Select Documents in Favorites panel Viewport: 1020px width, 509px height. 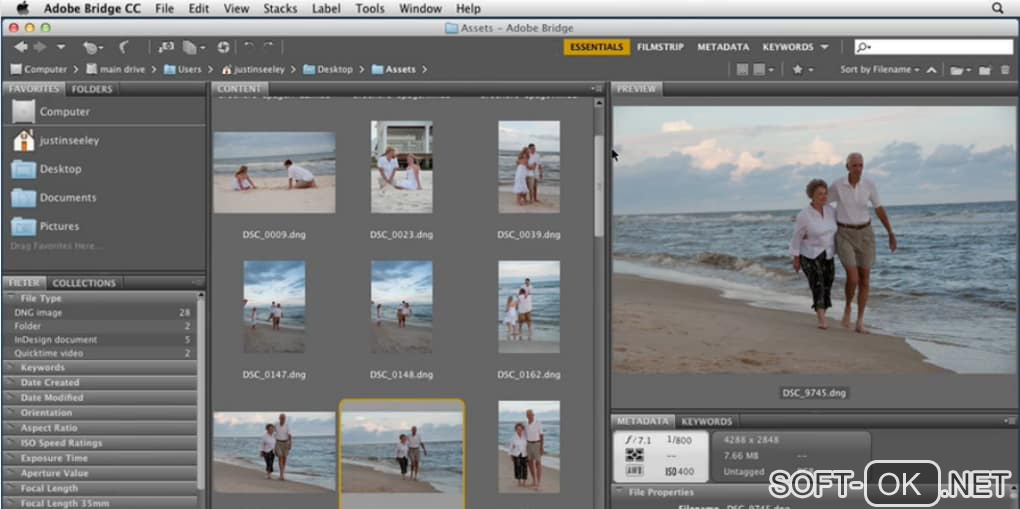click(68, 197)
